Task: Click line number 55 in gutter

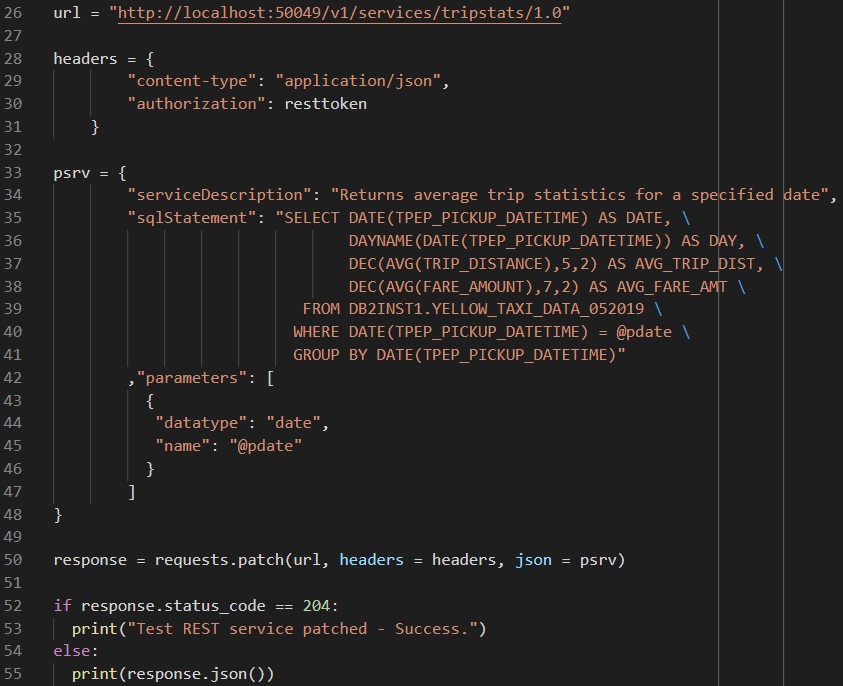Action: click(x=13, y=674)
